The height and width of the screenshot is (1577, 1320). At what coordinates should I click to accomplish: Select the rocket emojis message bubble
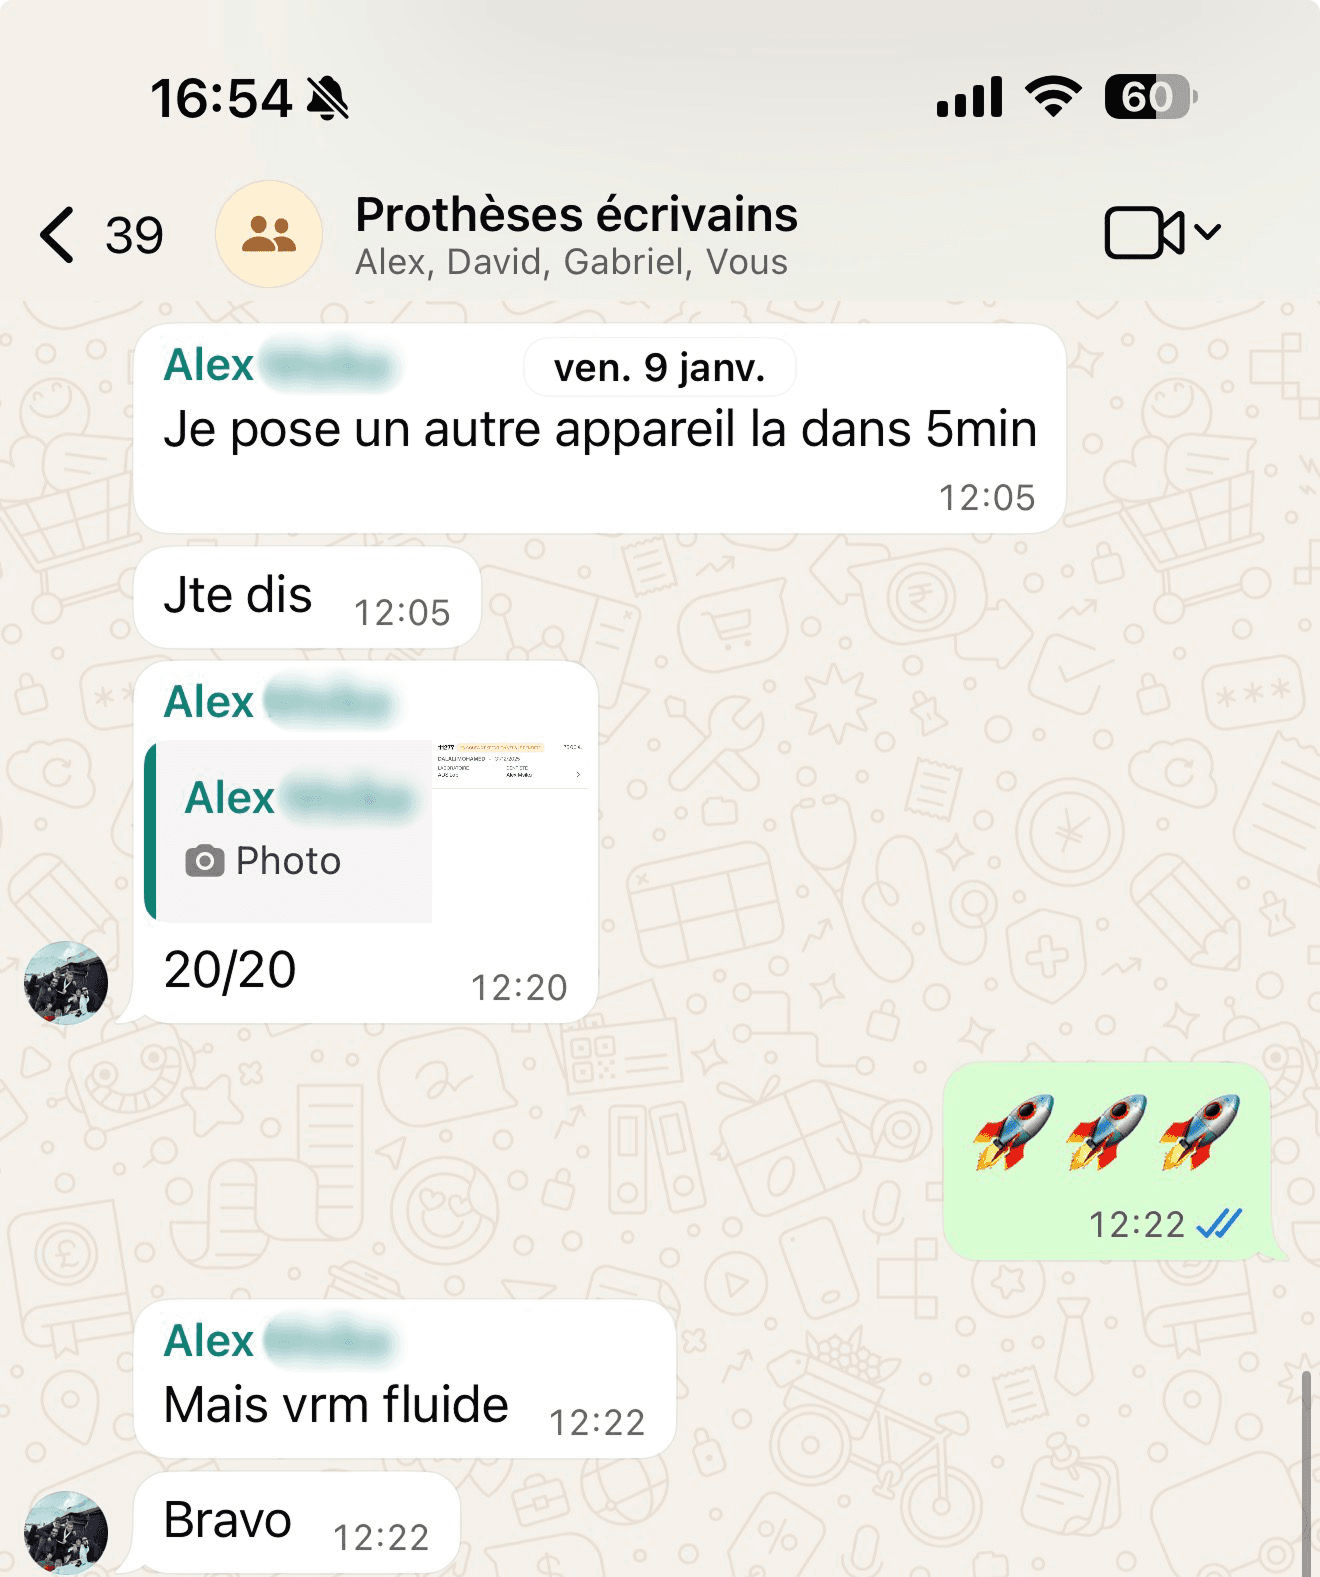(1107, 1161)
